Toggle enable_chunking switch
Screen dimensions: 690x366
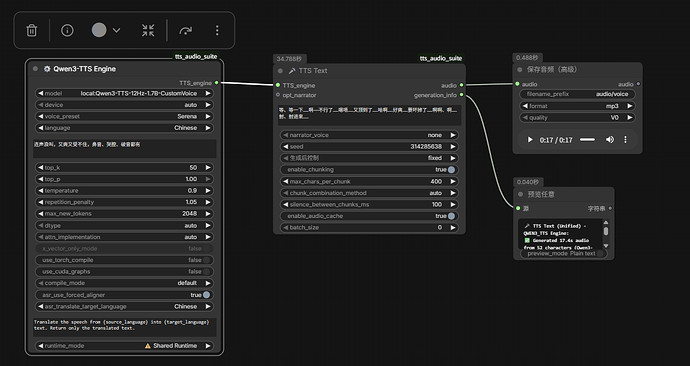pos(451,170)
